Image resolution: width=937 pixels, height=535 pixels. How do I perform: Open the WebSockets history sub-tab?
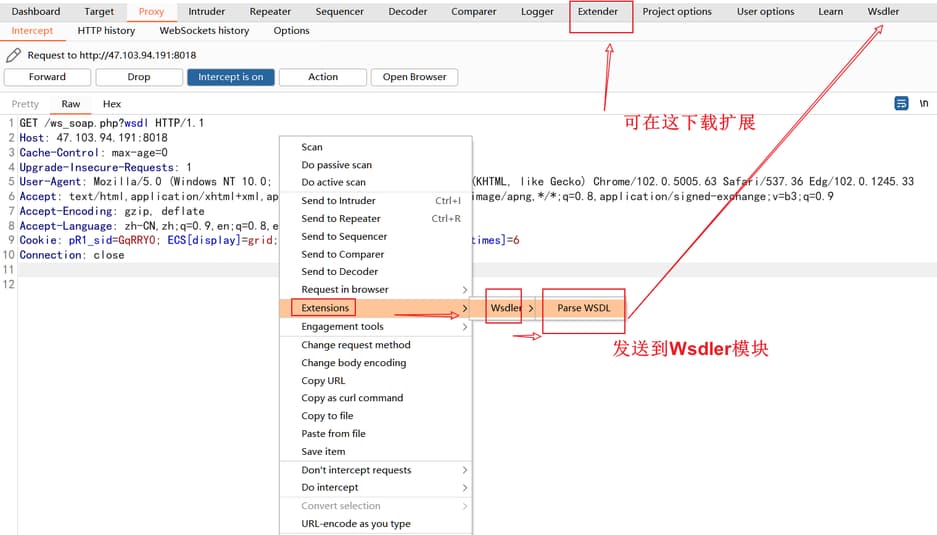204,30
